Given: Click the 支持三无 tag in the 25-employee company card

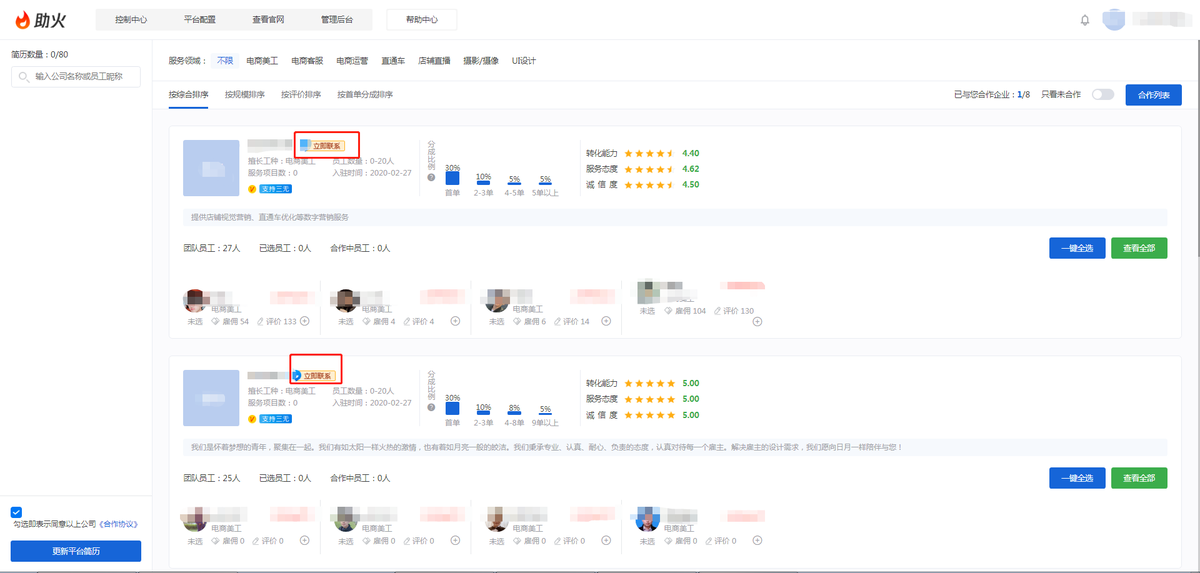Looking at the screenshot, I should [275, 418].
